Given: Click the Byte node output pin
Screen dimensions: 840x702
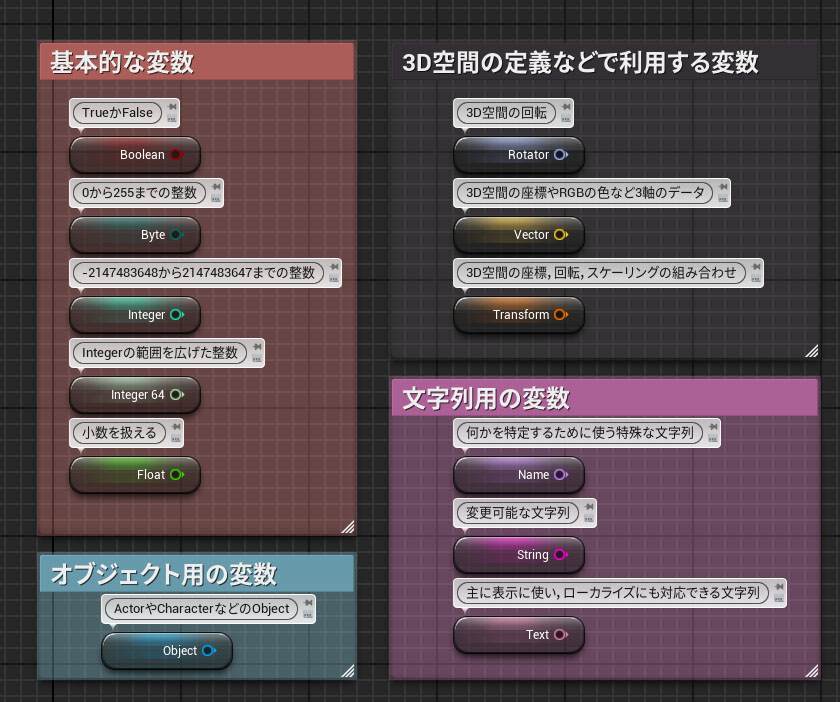Looking at the screenshot, I should [x=176, y=235].
